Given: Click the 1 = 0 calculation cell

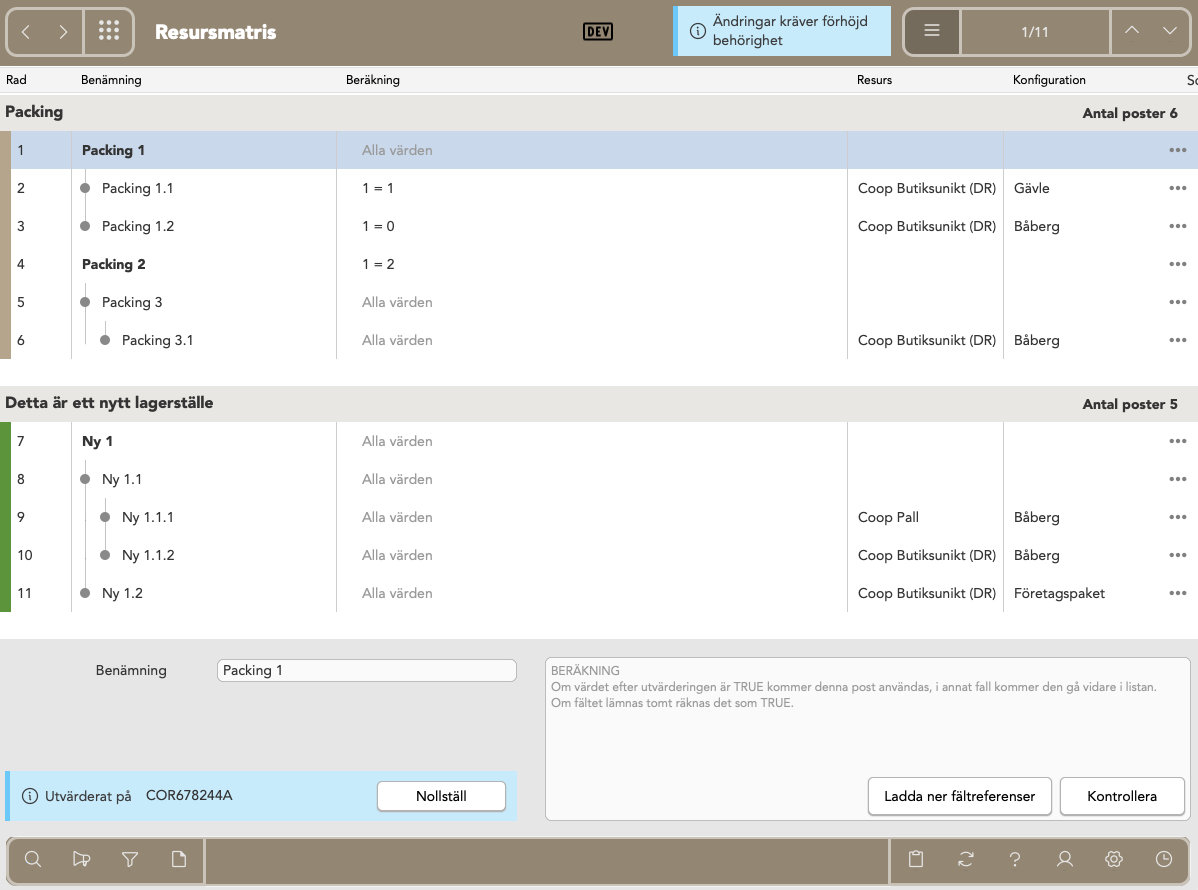Looking at the screenshot, I should 378,226.
